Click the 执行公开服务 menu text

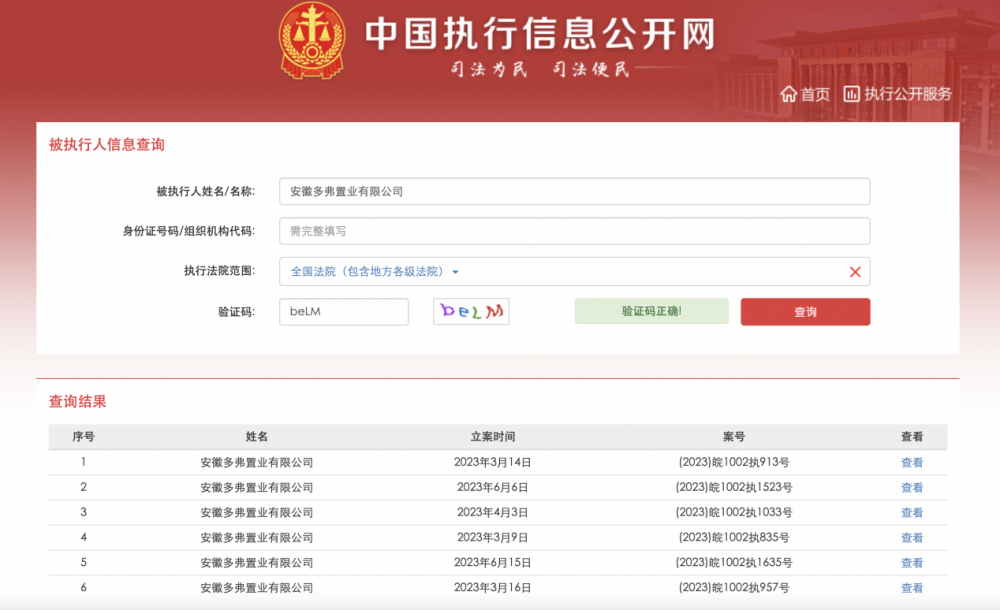coord(908,94)
